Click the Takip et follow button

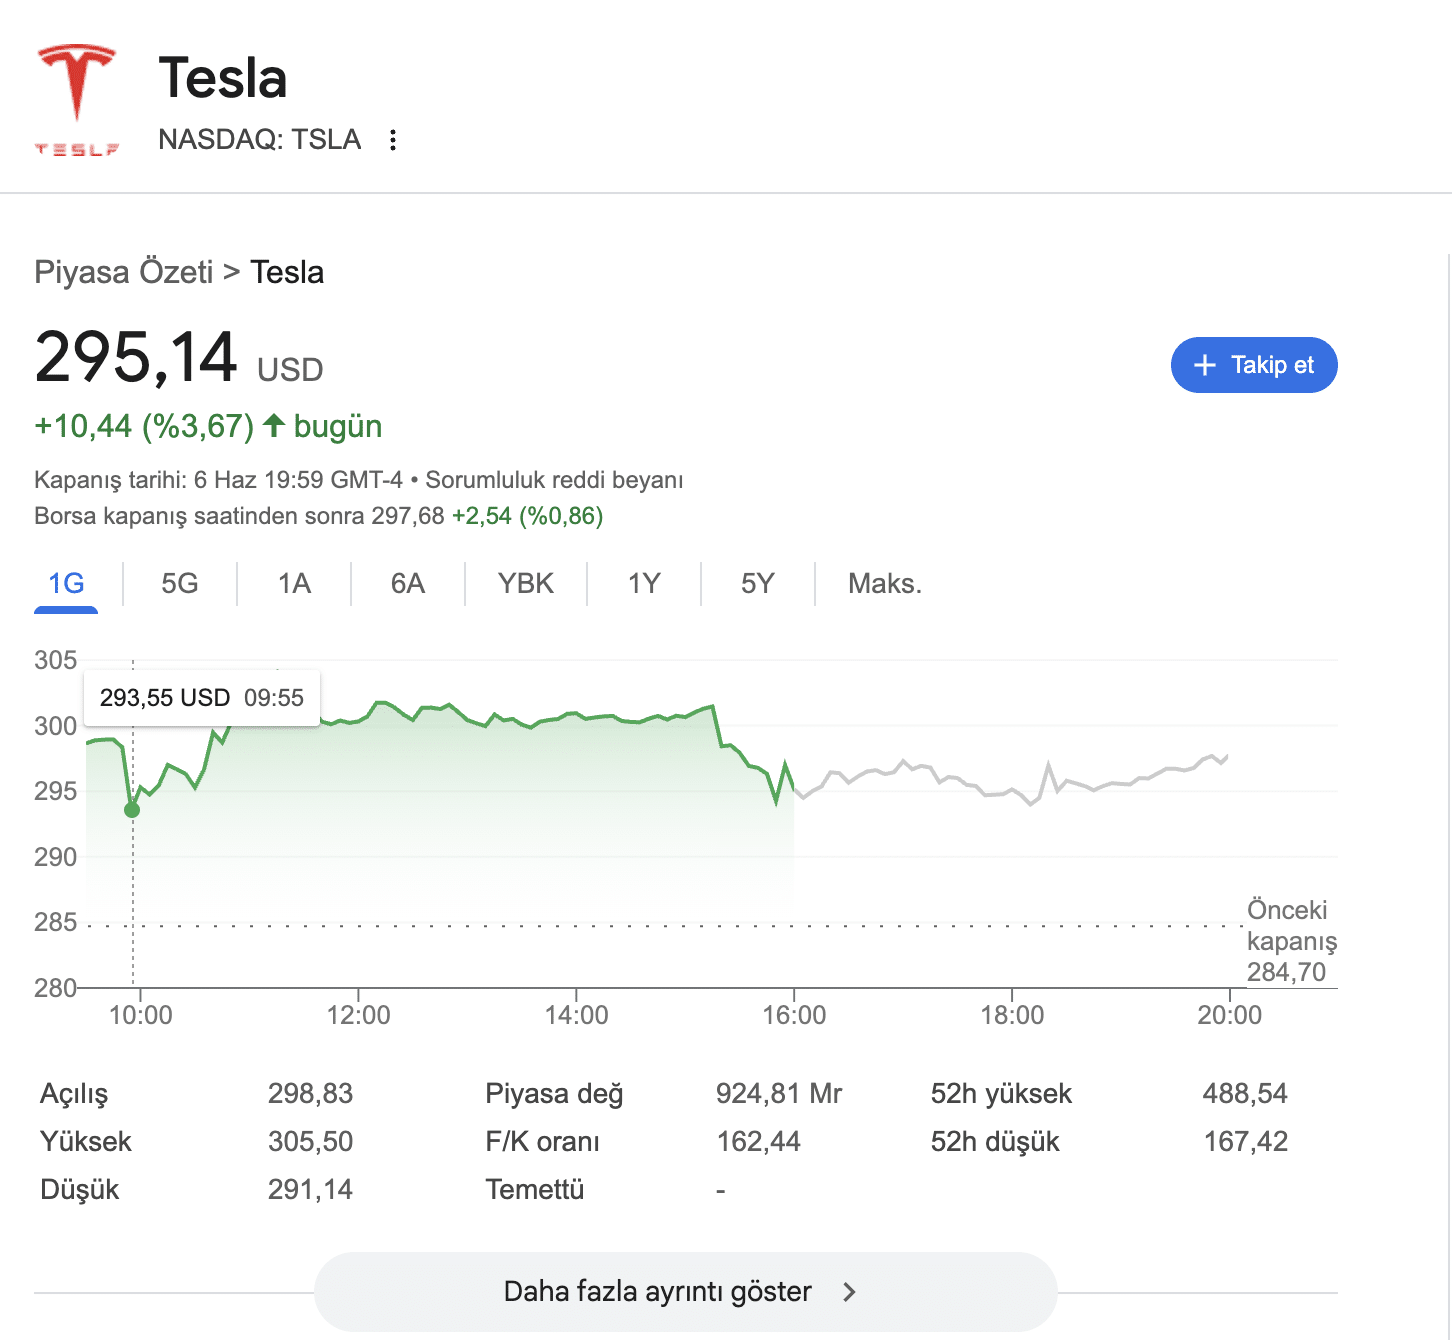tap(1254, 365)
